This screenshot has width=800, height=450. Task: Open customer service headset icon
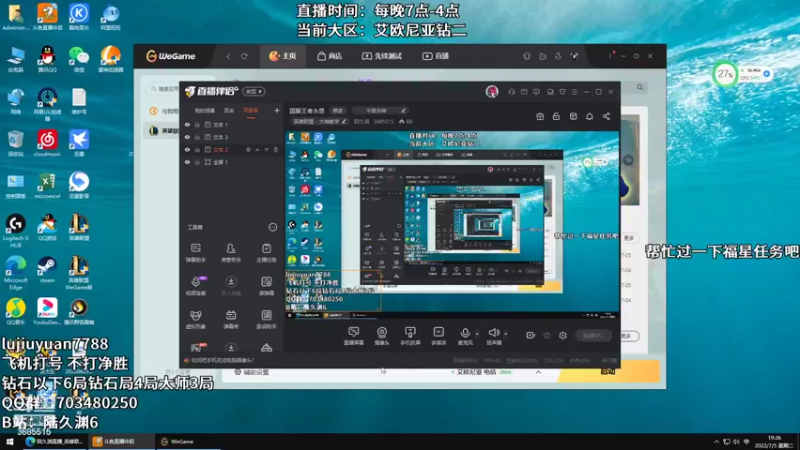(x=511, y=92)
